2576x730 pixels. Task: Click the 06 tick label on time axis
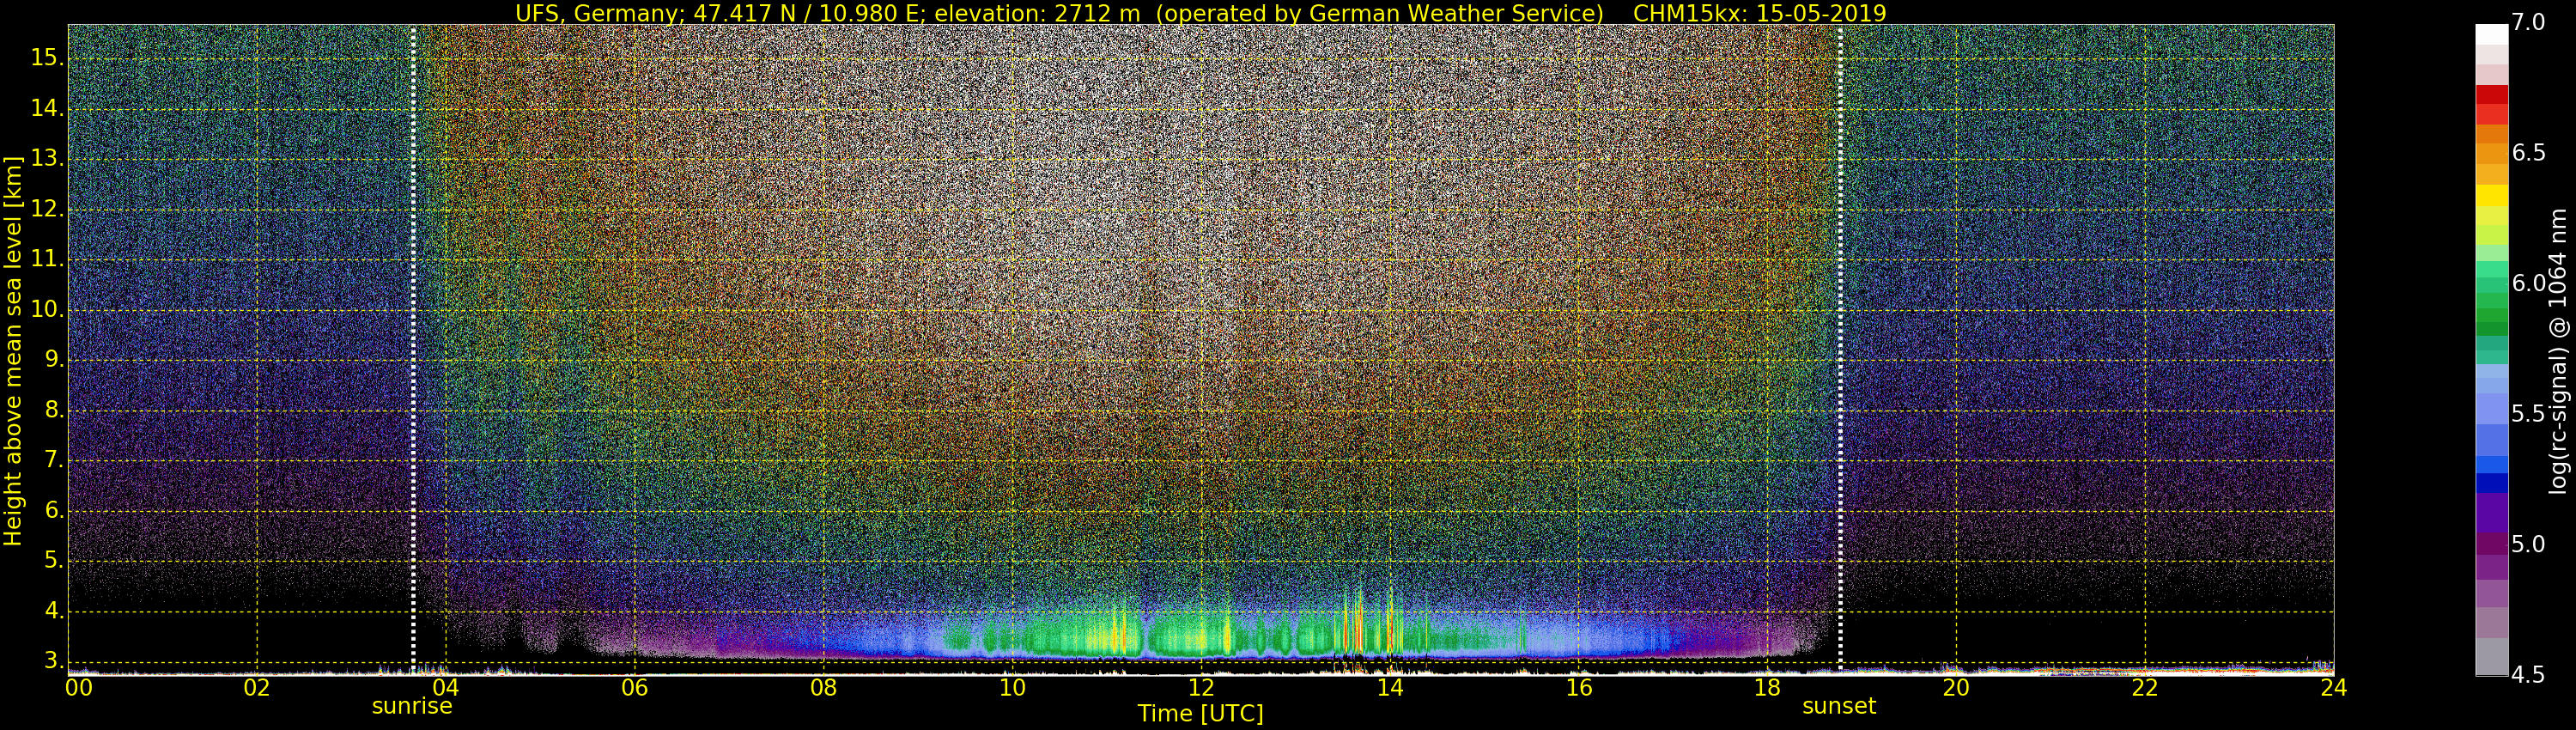635,687
